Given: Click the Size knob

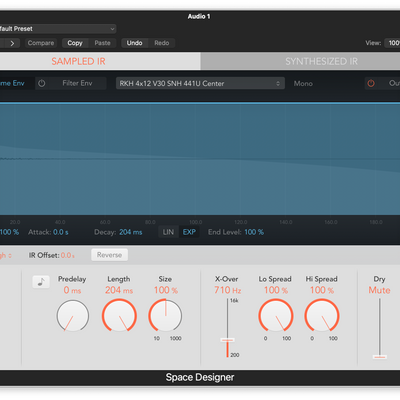Looking at the screenshot, I should [x=165, y=315].
